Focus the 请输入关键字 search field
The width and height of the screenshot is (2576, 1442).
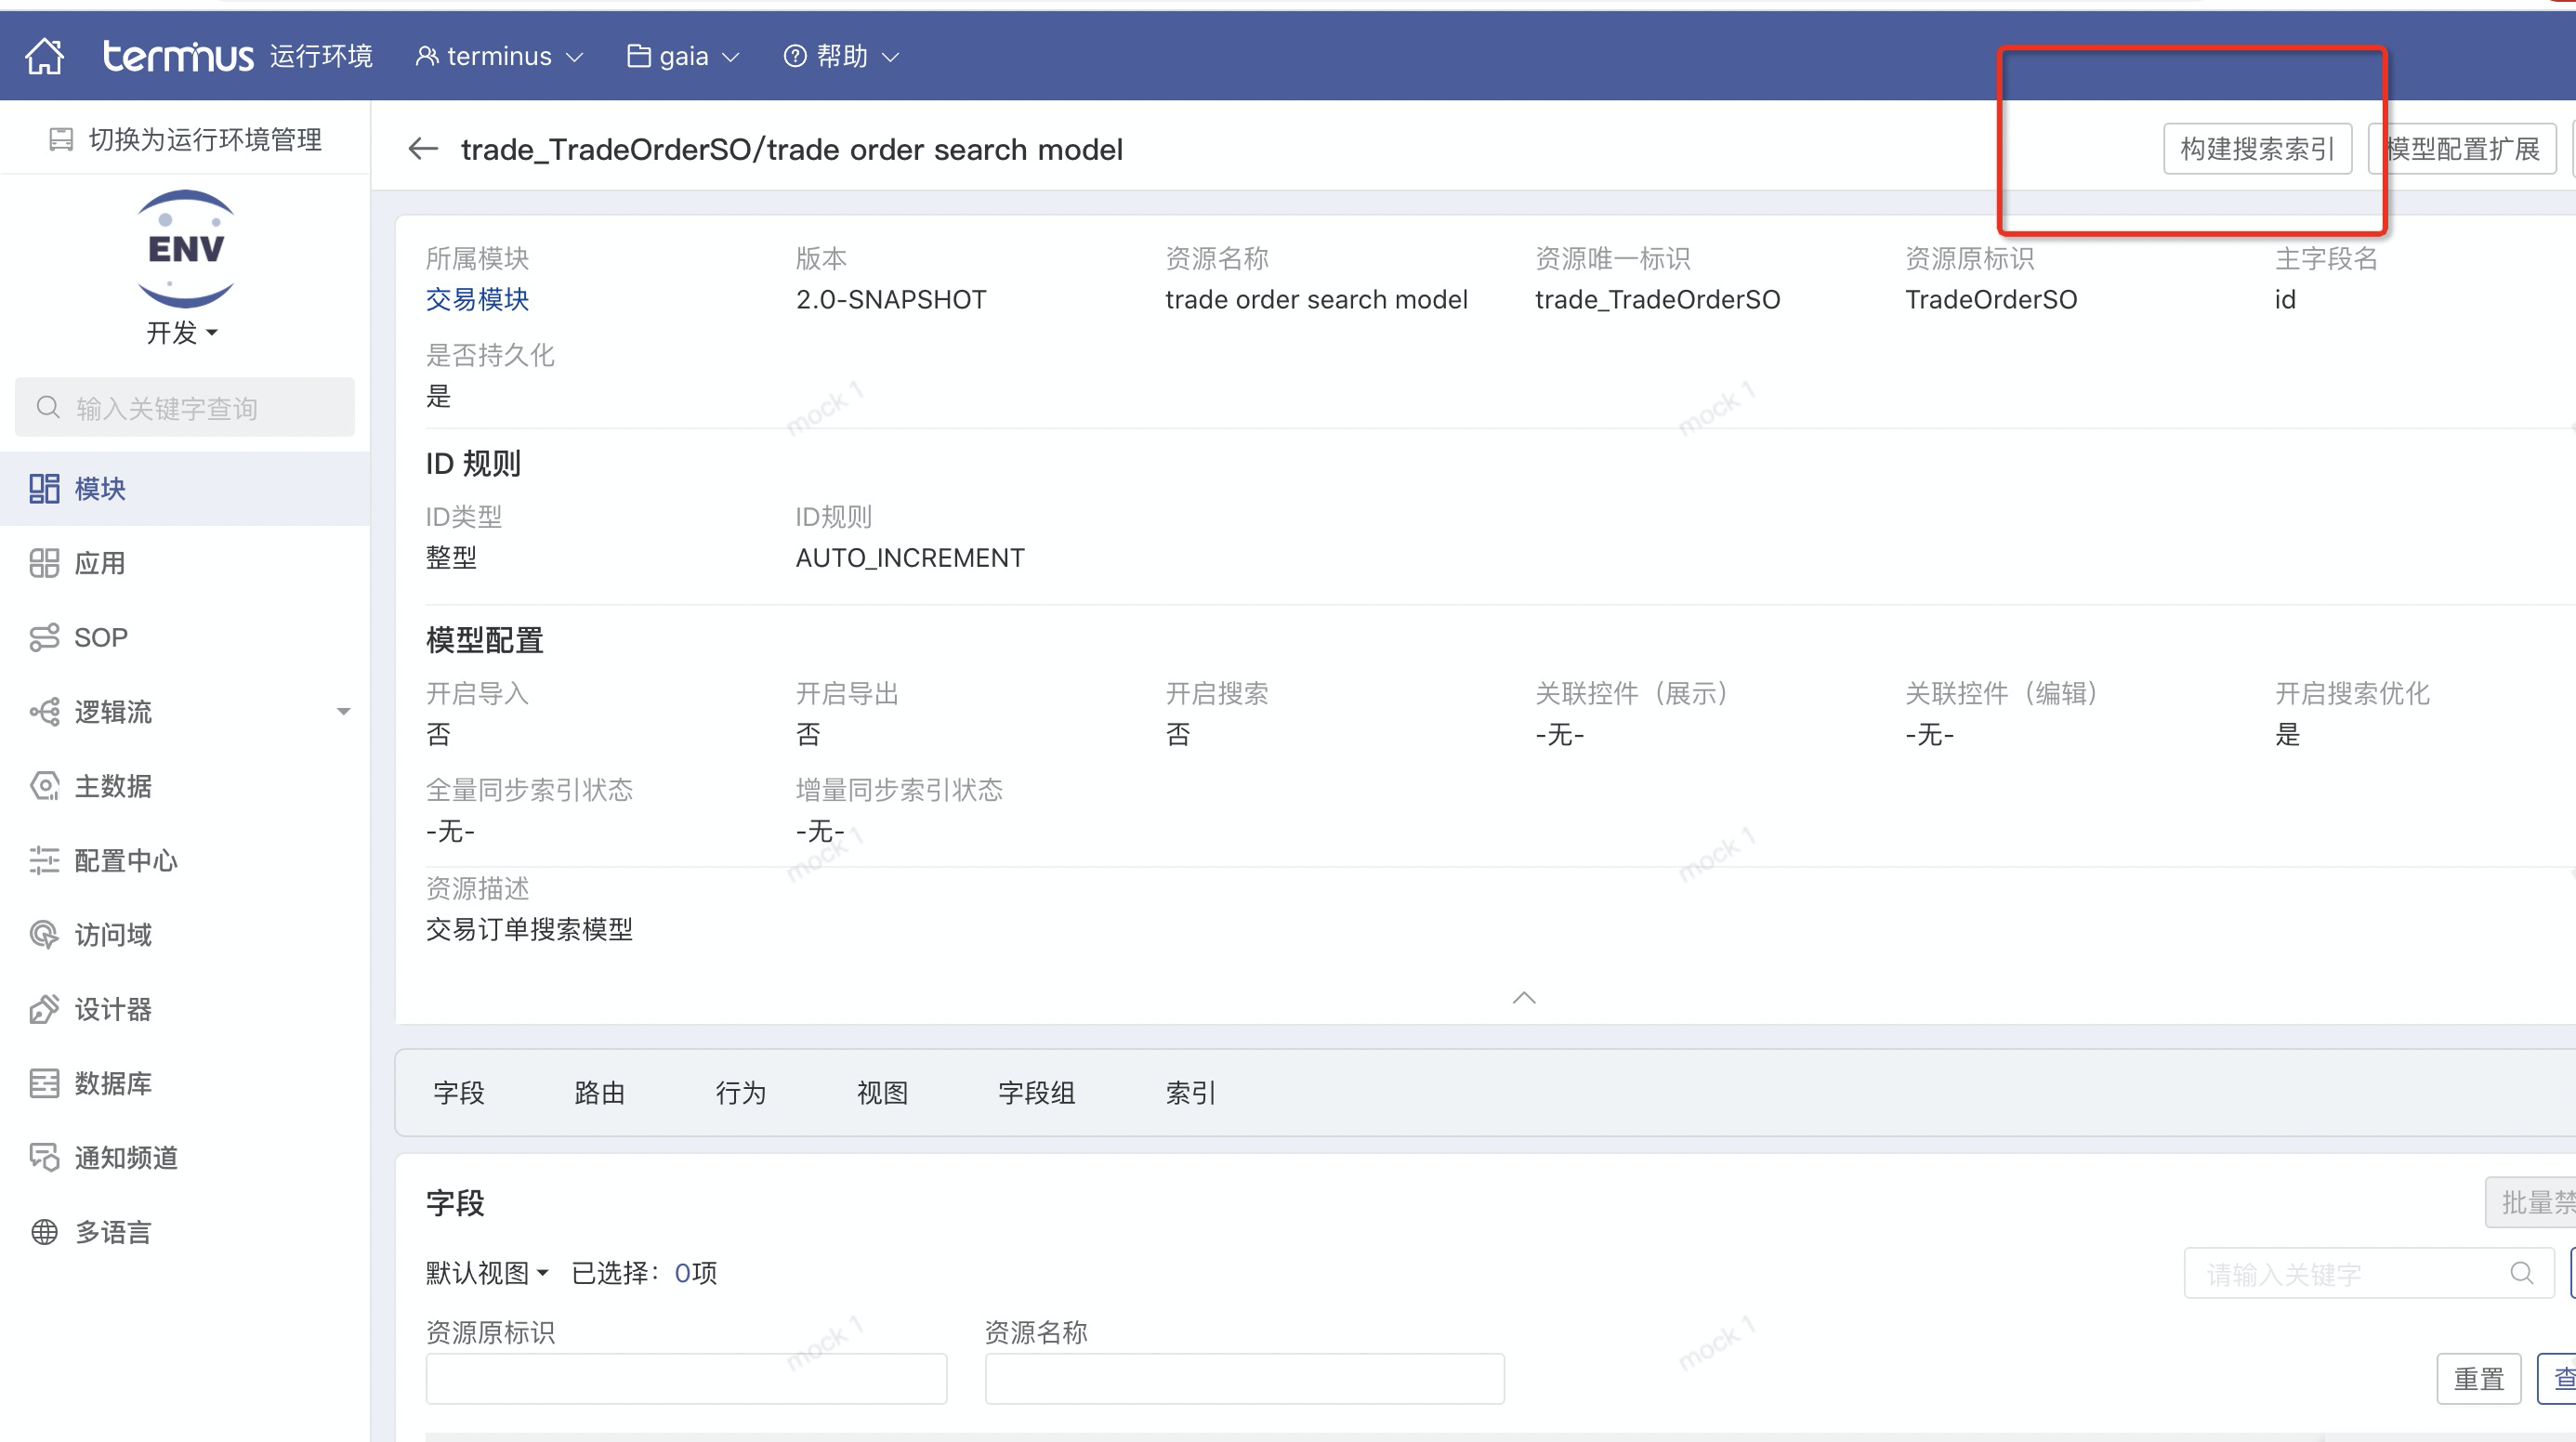pyautogui.click(x=2369, y=1273)
